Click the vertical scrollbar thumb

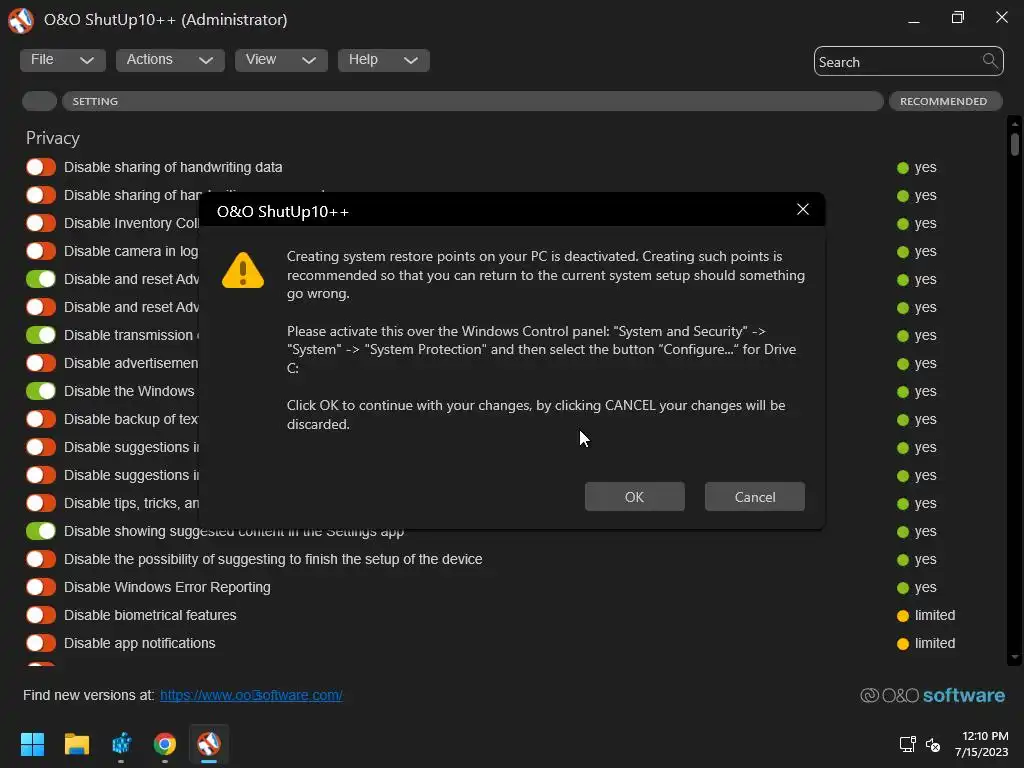pyautogui.click(x=1015, y=144)
